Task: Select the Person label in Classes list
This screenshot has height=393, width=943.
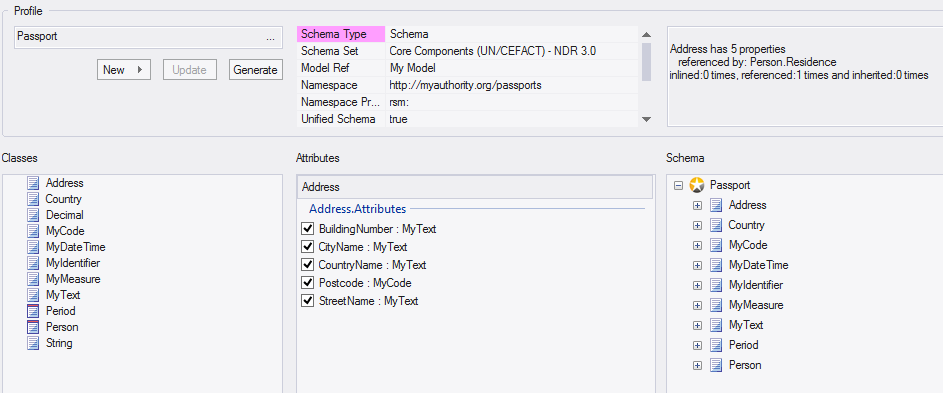Action: click(x=62, y=327)
